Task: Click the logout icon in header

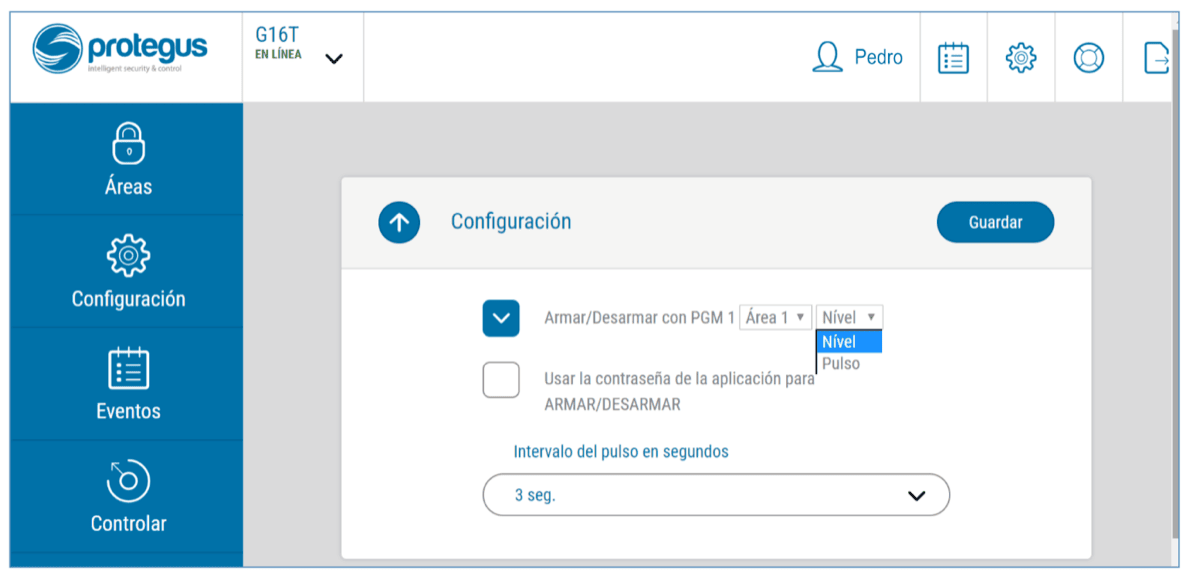Action: 1156,58
